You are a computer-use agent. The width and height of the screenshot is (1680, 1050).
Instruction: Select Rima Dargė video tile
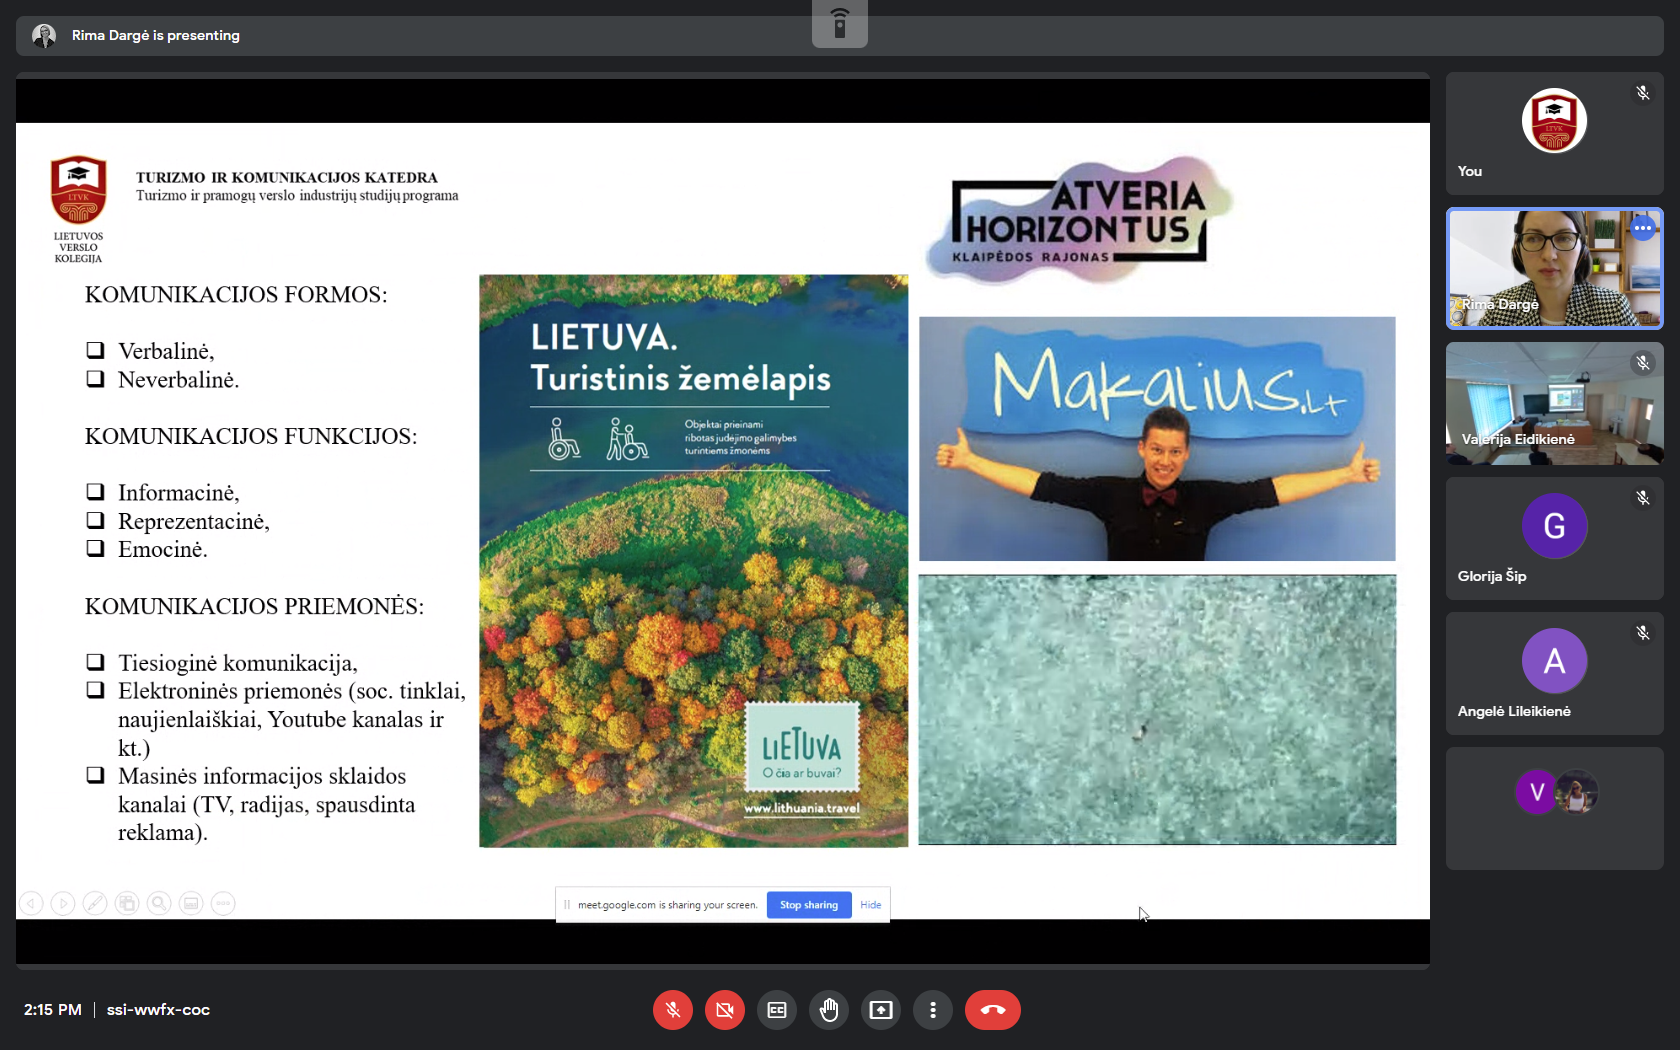pyautogui.click(x=1555, y=268)
